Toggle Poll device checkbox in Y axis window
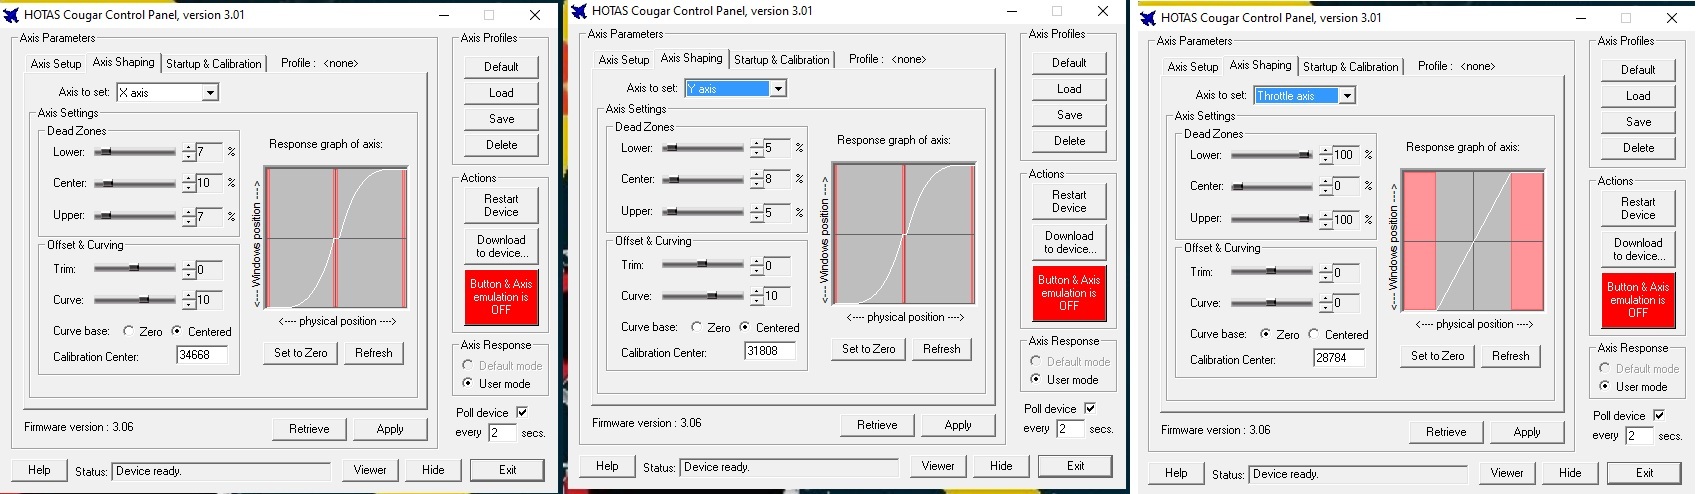The width and height of the screenshot is (1698, 494). point(1090,408)
